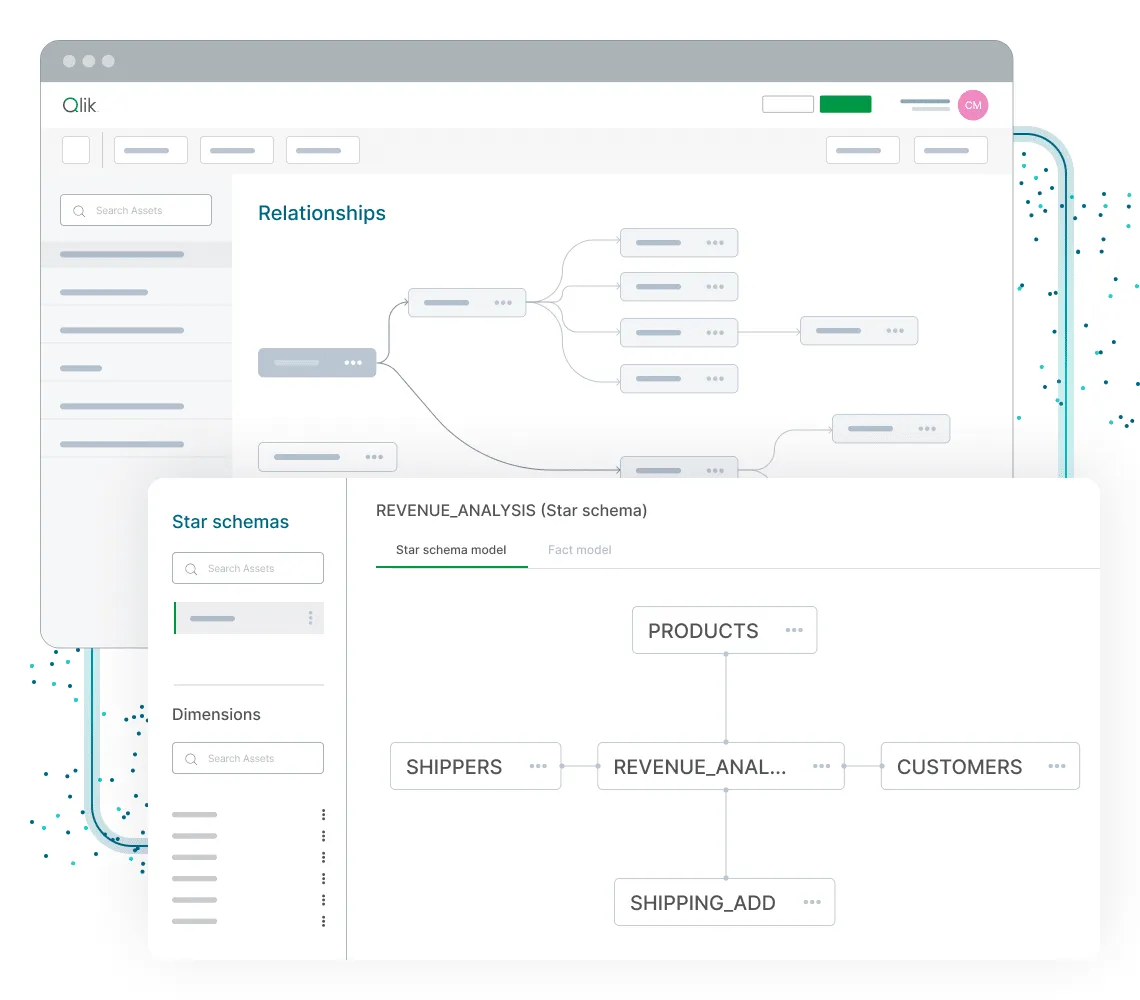Viewport: 1140px width, 1000px height.
Task: Select the PRODUCTS table node
Action: point(724,630)
